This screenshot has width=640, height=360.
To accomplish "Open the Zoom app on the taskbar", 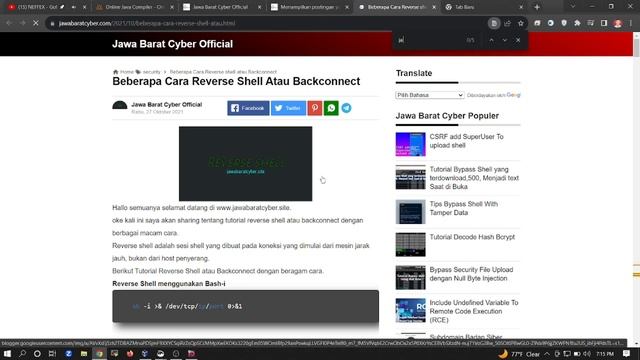I will (x=68, y=353).
